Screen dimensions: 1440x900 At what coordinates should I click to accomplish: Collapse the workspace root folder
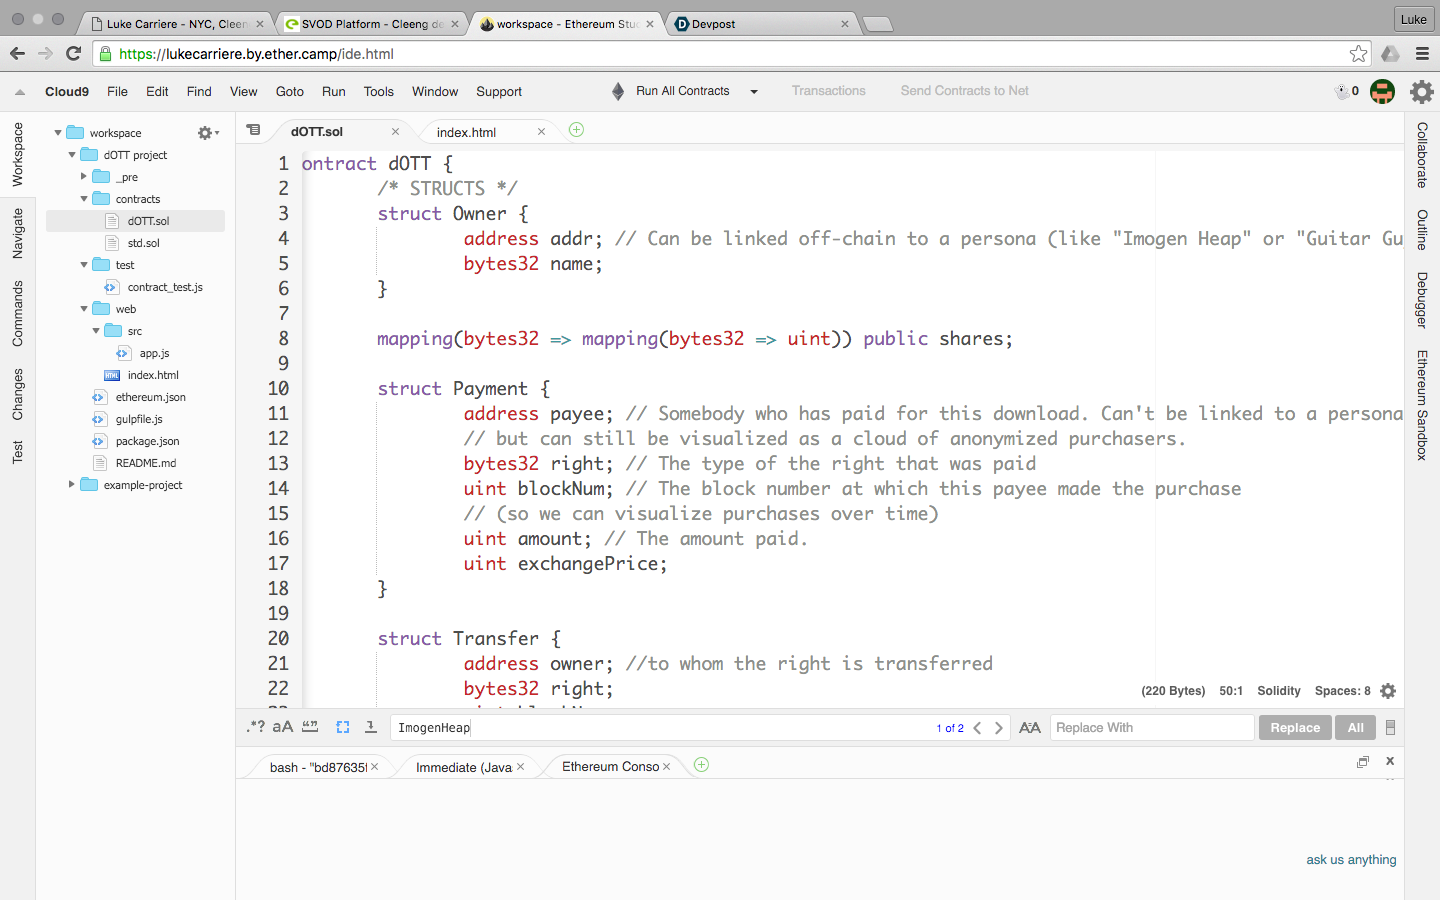(58, 133)
